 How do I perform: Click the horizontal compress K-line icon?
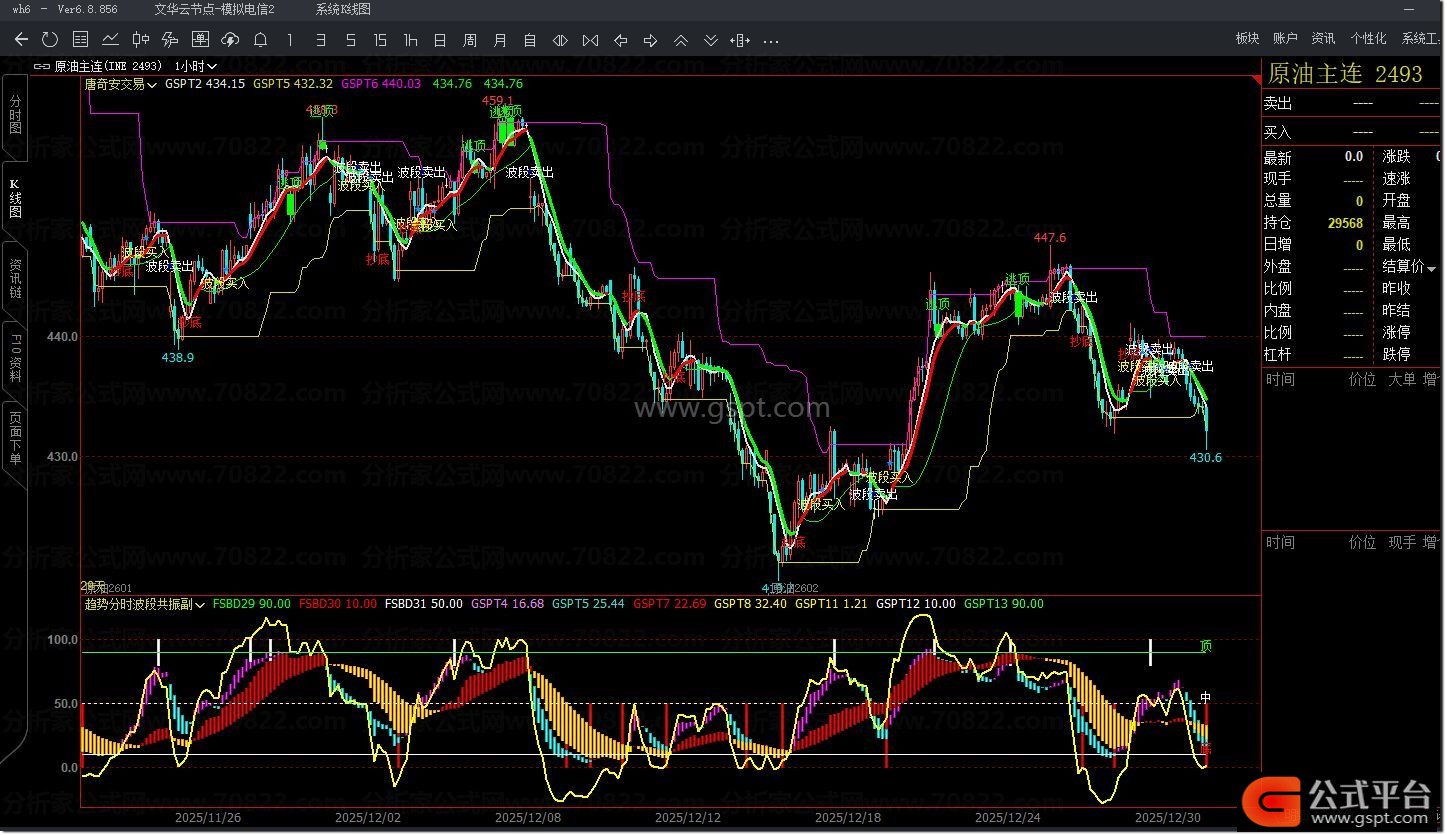590,40
